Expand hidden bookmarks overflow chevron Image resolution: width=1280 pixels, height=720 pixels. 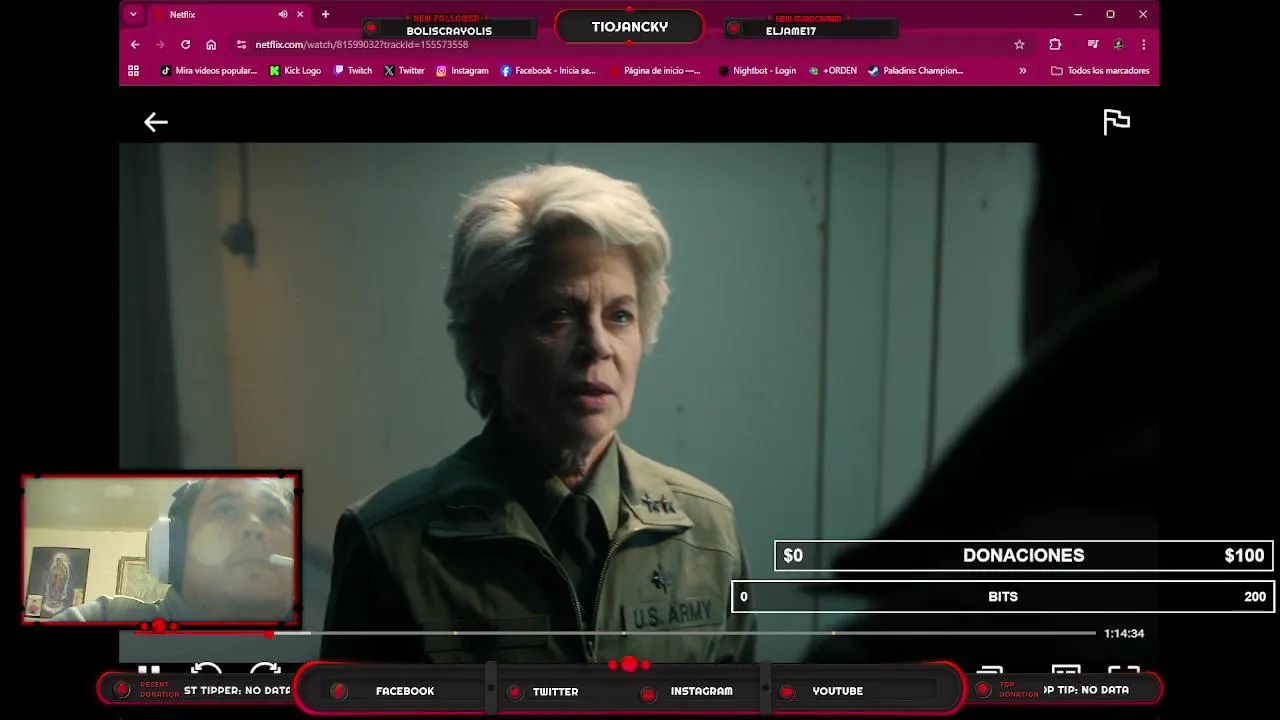click(1022, 71)
